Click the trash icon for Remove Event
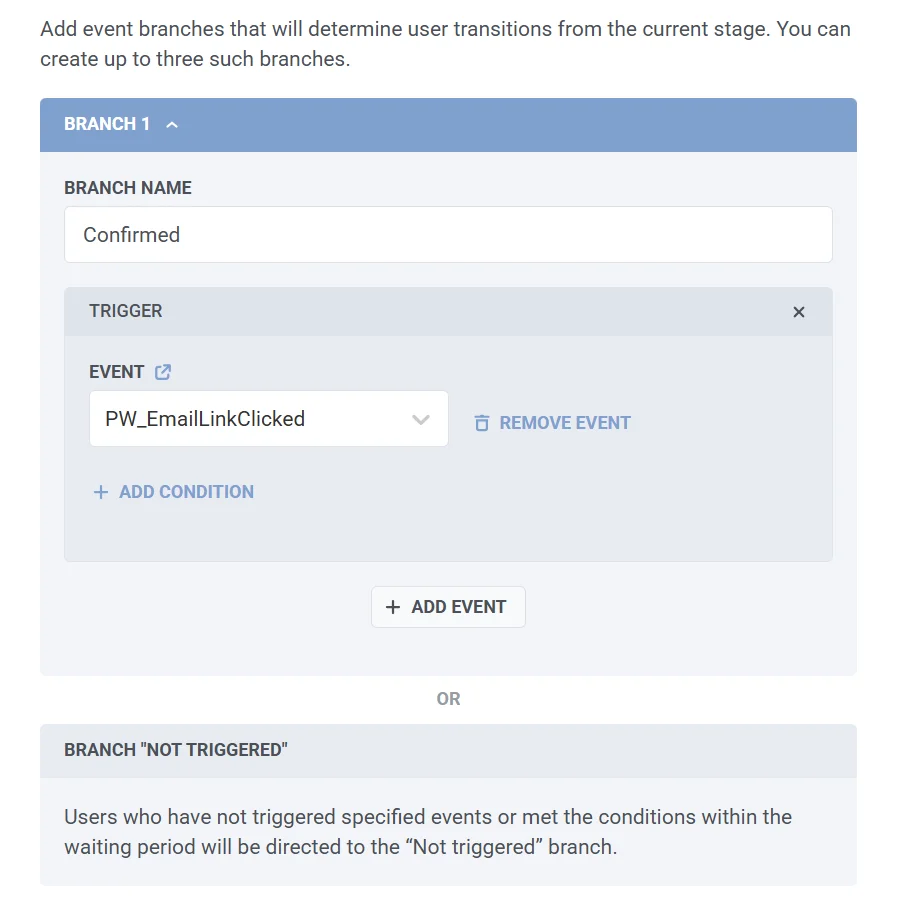The image size is (902, 915). [x=482, y=423]
